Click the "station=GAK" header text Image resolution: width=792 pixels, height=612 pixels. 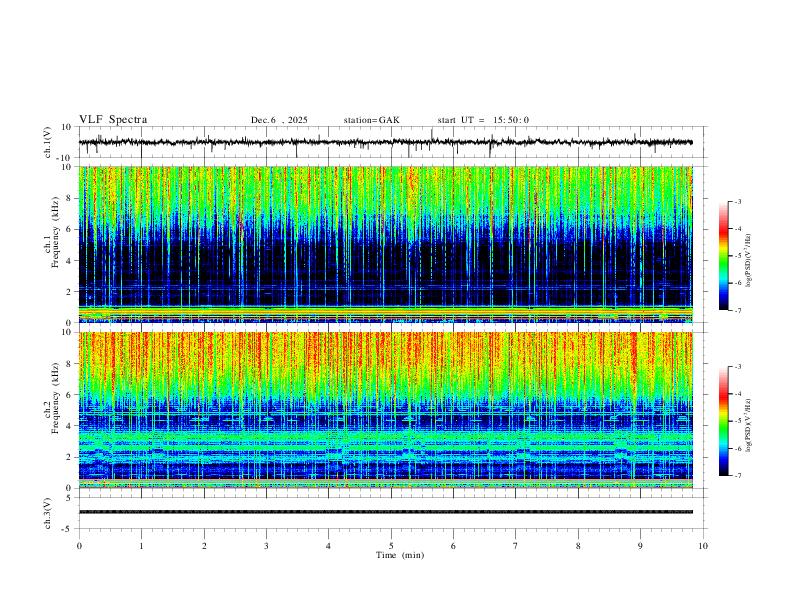tap(371, 120)
